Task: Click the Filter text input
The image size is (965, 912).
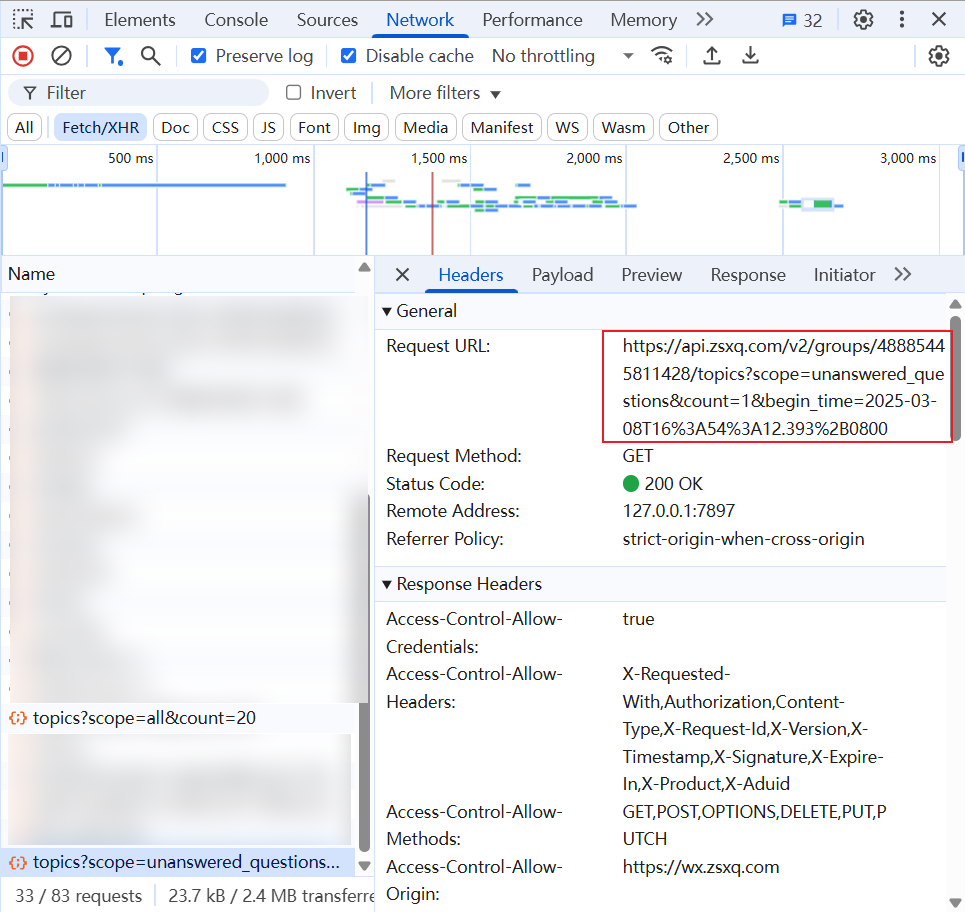Action: click(x=150, y=93)
